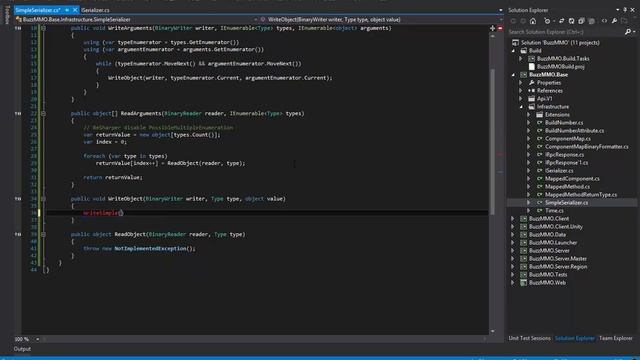Click Preview Selected Items icon

624,21
